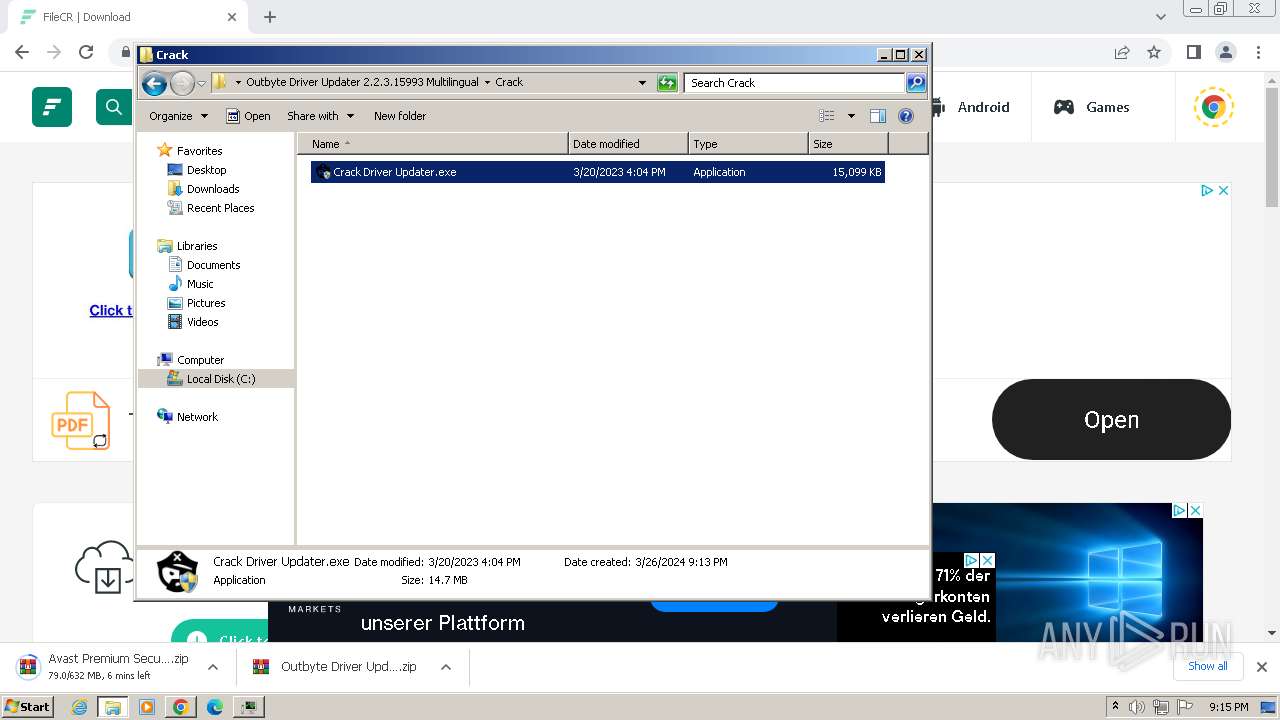Open Chrome three-dot menu

[1258, 52]
